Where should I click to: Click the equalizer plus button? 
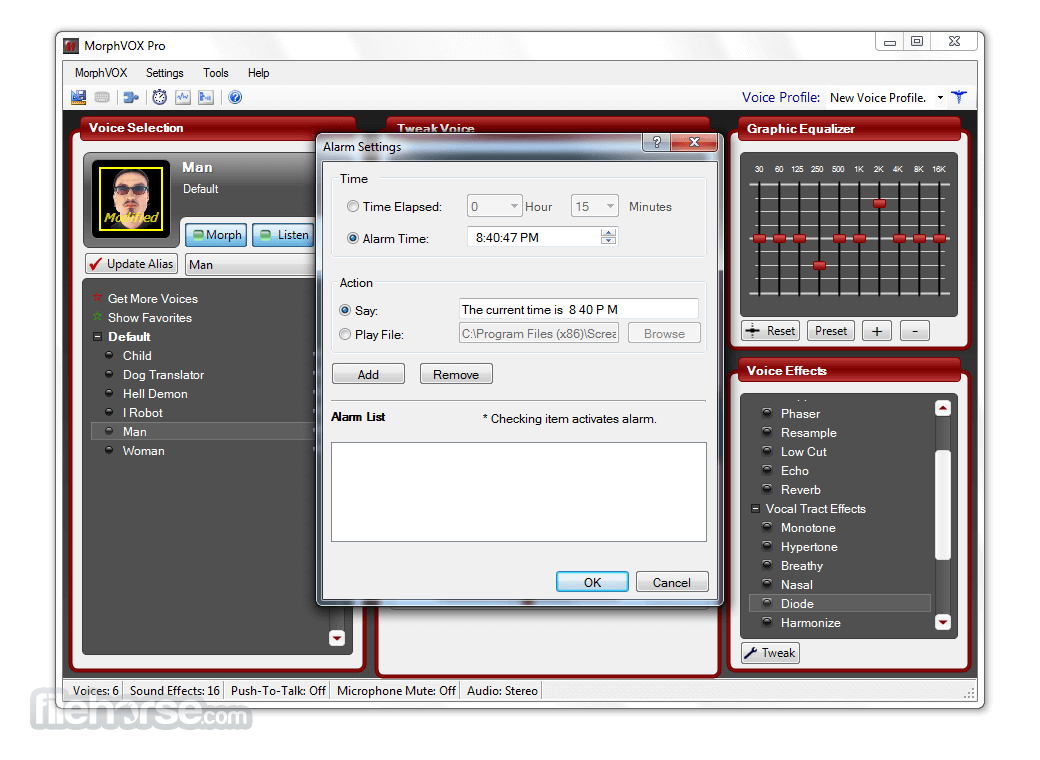pos(877,330)
